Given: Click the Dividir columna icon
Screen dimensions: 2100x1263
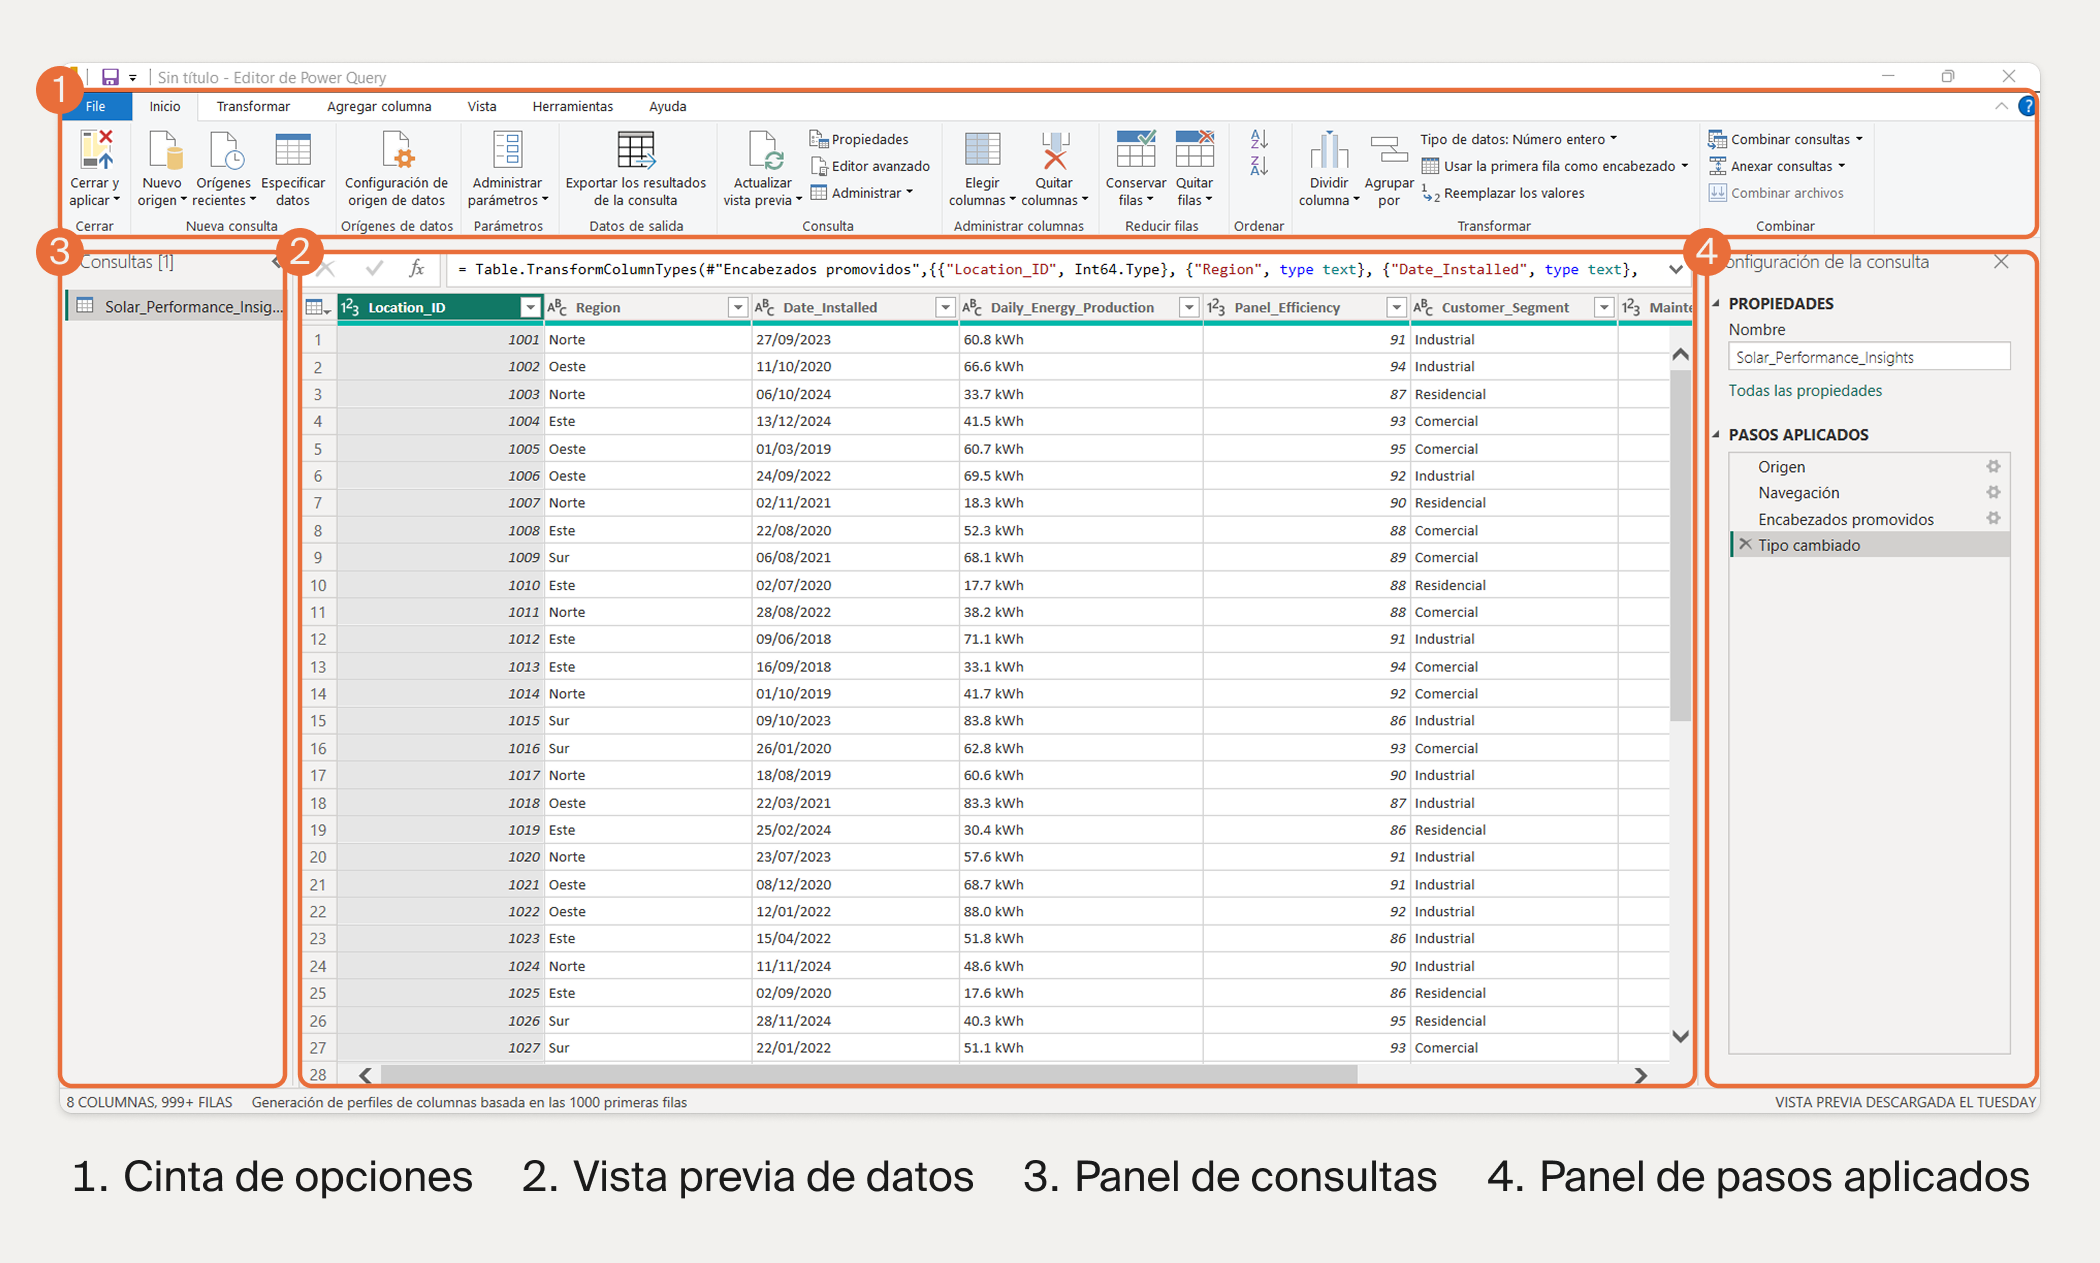Looking at the screenshot, I should point(1328,152).
